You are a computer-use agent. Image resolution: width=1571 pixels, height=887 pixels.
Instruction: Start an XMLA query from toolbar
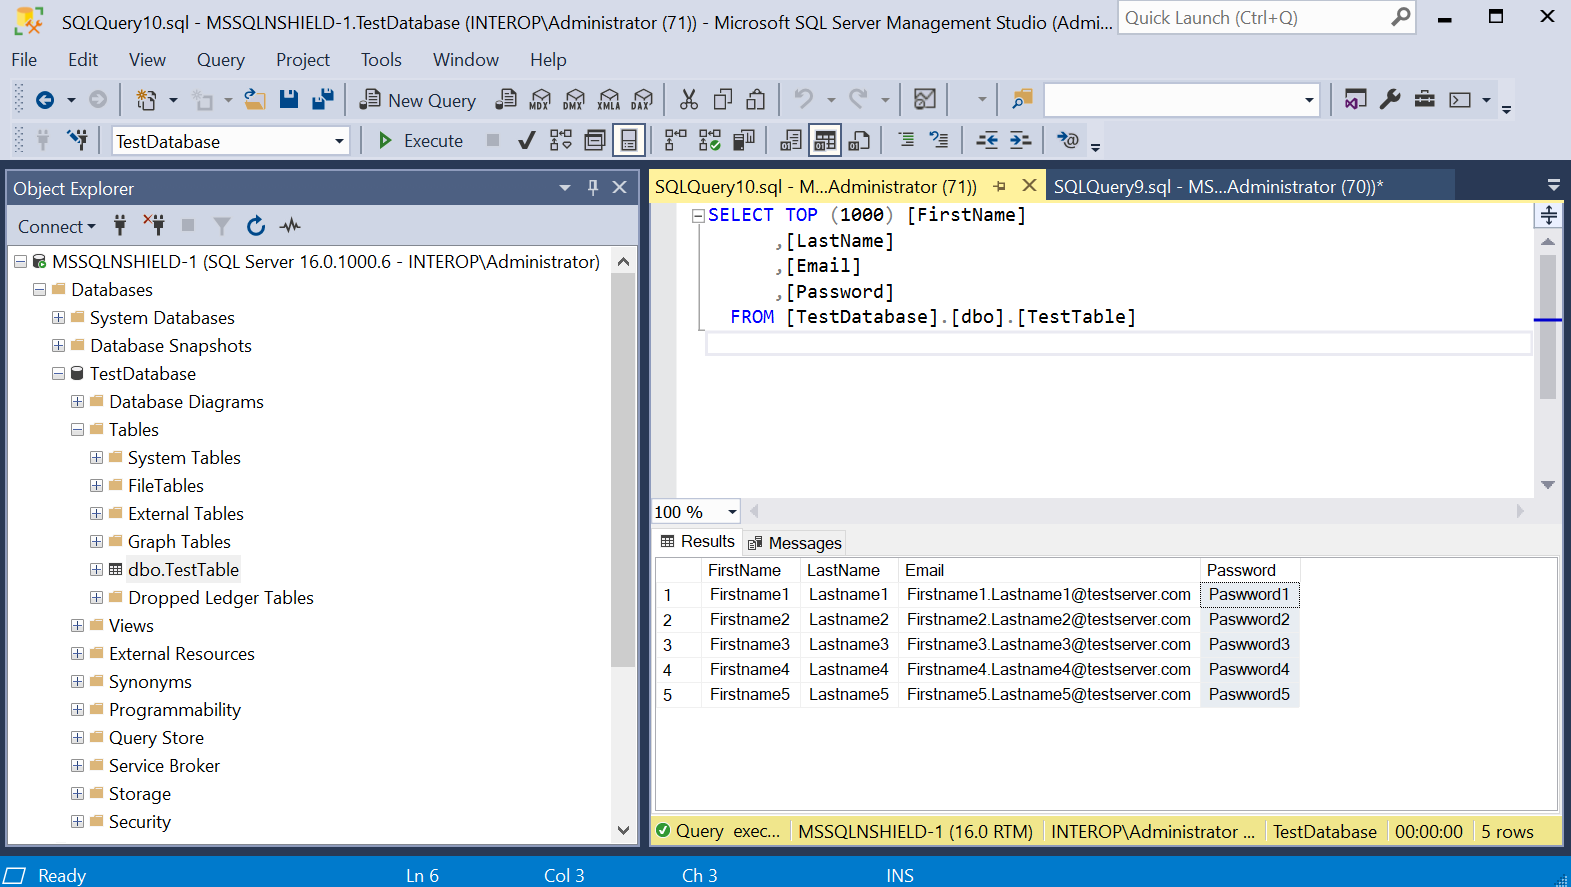tap(608, 100)
